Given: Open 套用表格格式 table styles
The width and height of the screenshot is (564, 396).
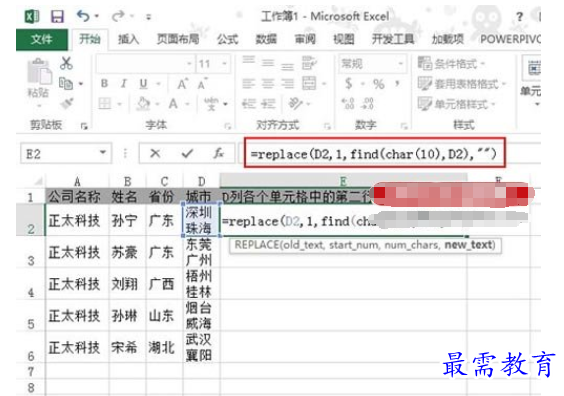Looking at the screenshot, I should click(x=462, y=84).
